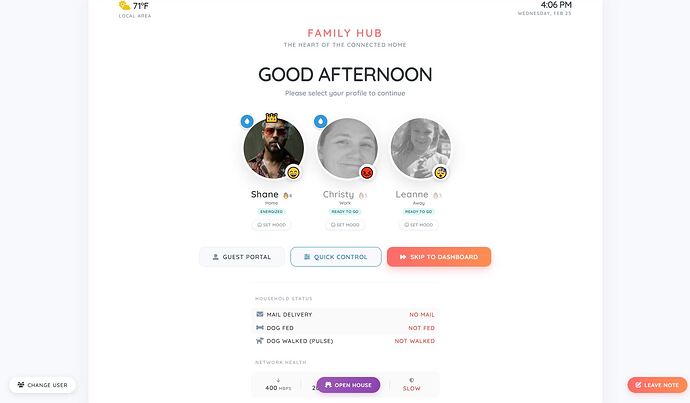The width and height of the screenshot is (690, 403).
Task: Click the weather sun-cloud icon
Action: click(124, 6)
